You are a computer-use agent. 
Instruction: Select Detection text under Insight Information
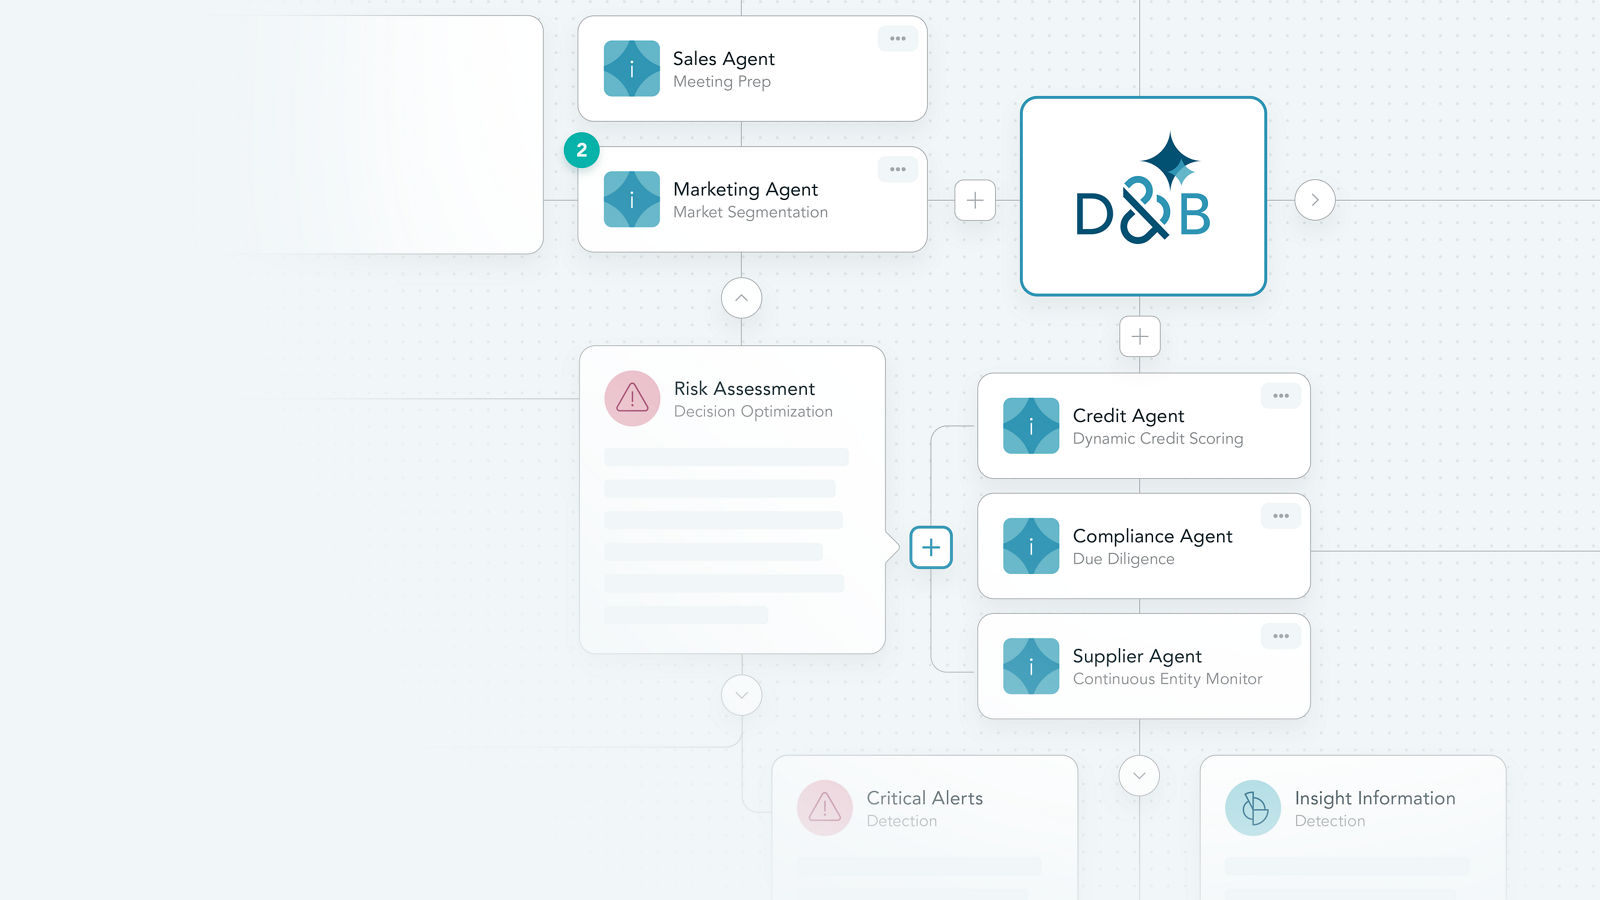[x=1330, y=821]
